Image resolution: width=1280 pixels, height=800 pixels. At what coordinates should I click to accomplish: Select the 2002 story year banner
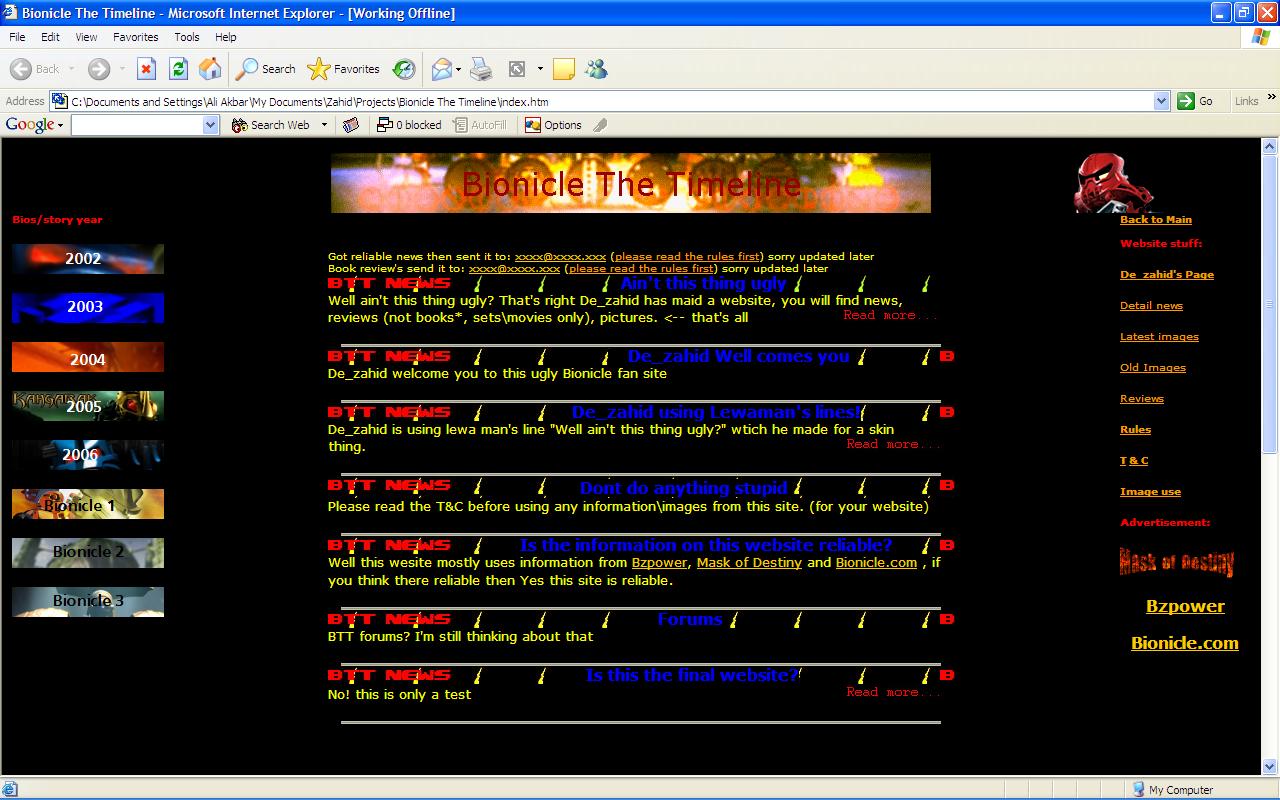[88, 259]
